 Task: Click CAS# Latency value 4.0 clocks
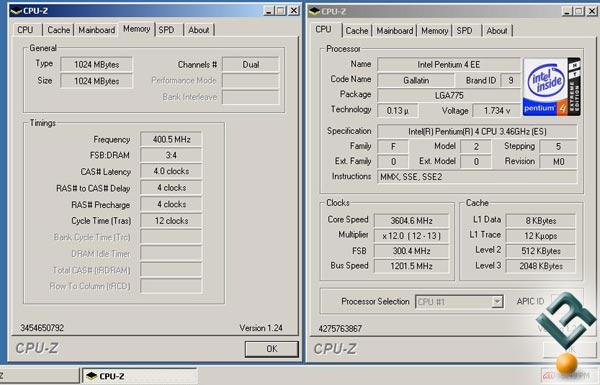click(171, 171)
